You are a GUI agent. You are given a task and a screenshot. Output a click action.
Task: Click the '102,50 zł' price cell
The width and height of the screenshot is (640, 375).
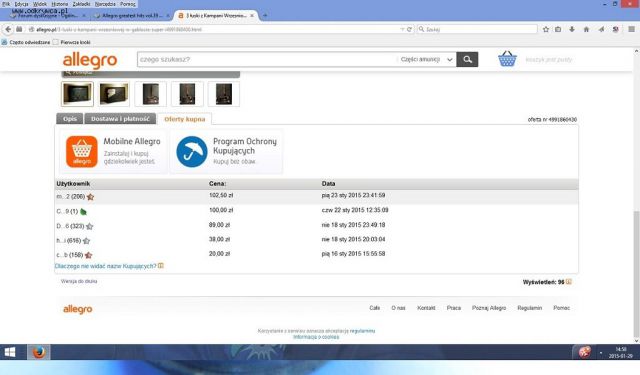pos(221,195)
